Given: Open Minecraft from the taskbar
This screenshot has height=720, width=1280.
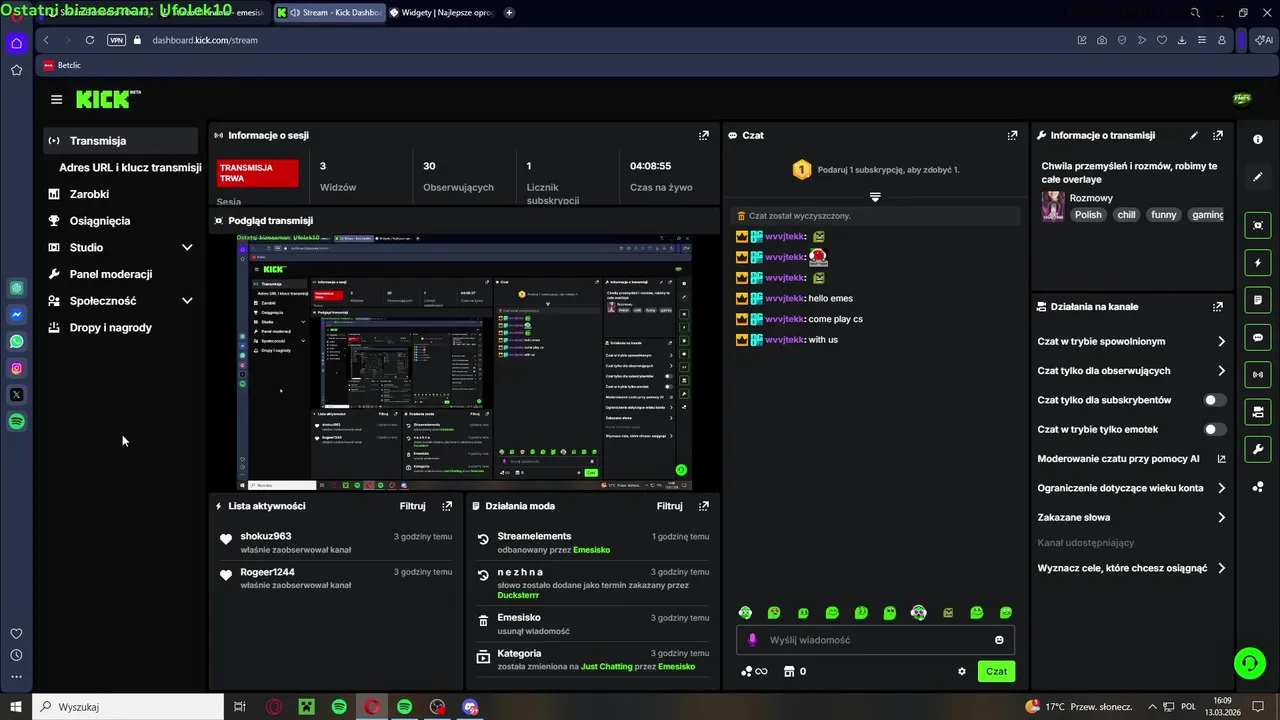Looking at the screenshot, I should pos(307,707).
